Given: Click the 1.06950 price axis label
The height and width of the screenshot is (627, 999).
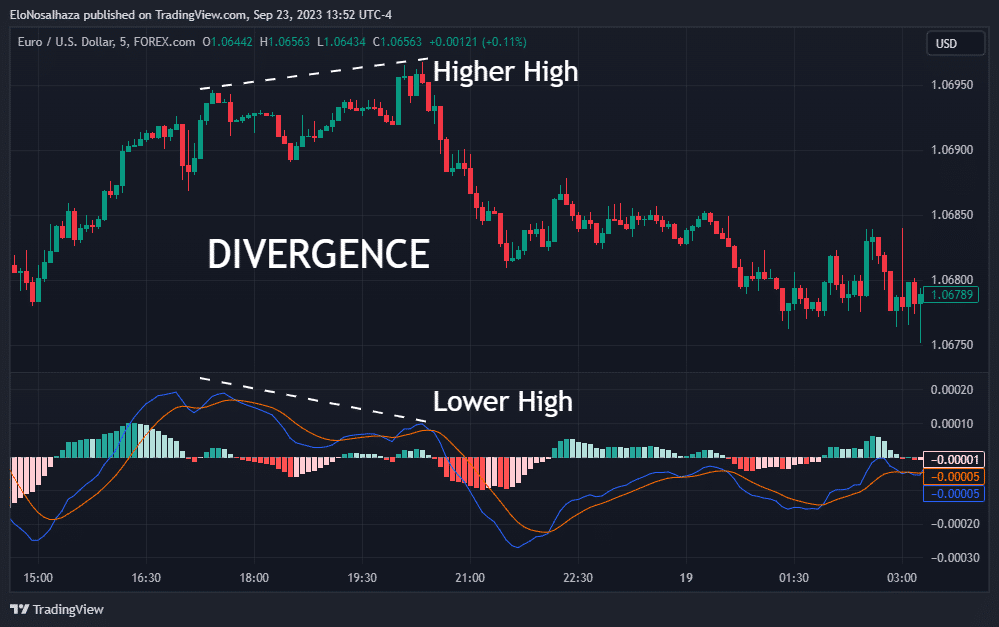Looking at the screenshot, I should pos(952,85).
